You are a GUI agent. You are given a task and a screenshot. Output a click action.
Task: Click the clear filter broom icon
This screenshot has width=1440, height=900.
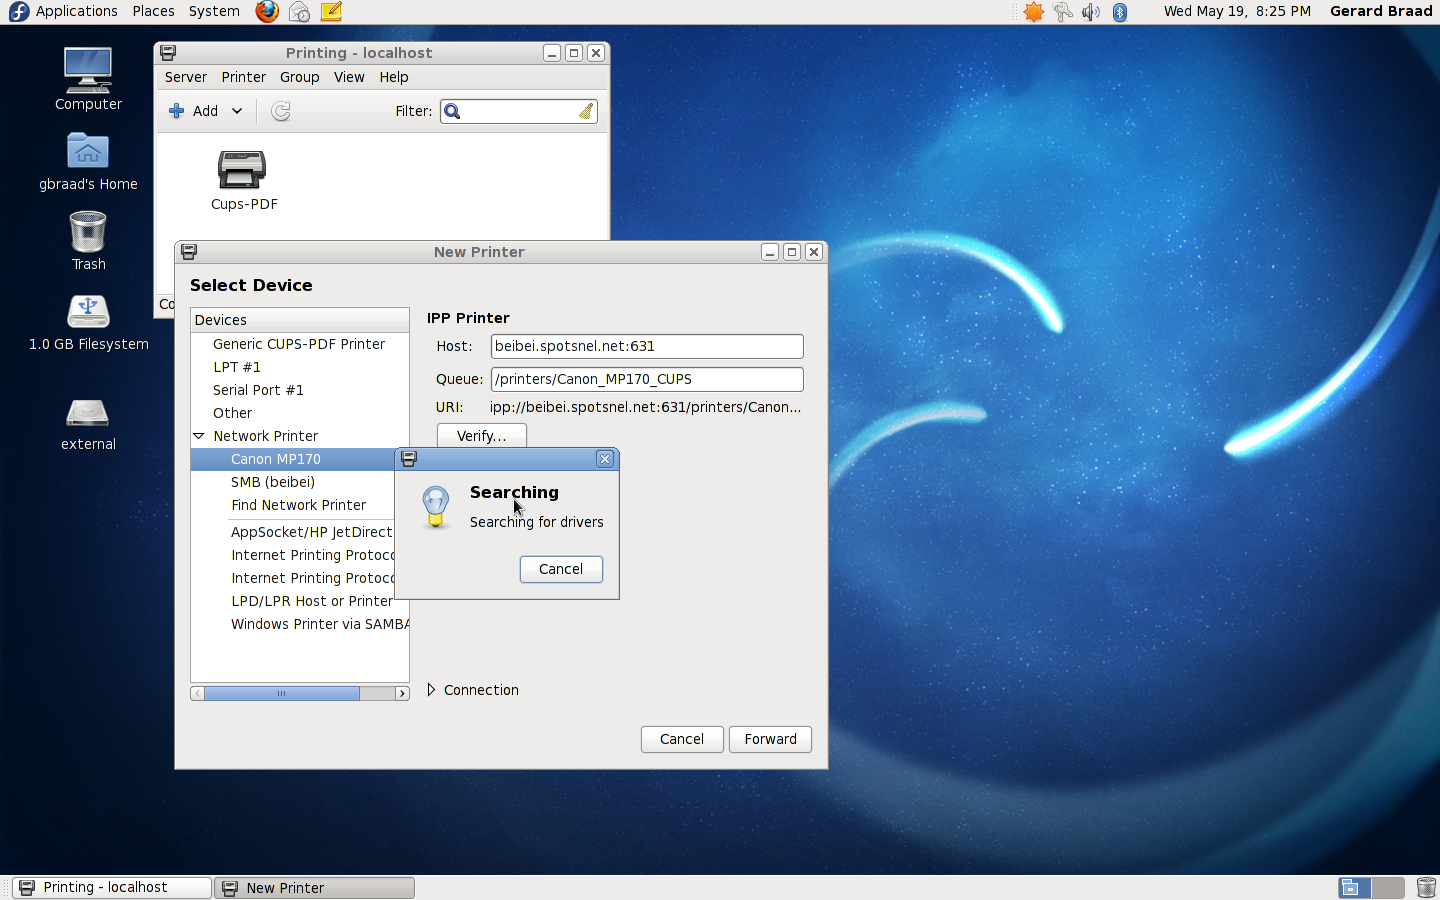pos(585,111)
